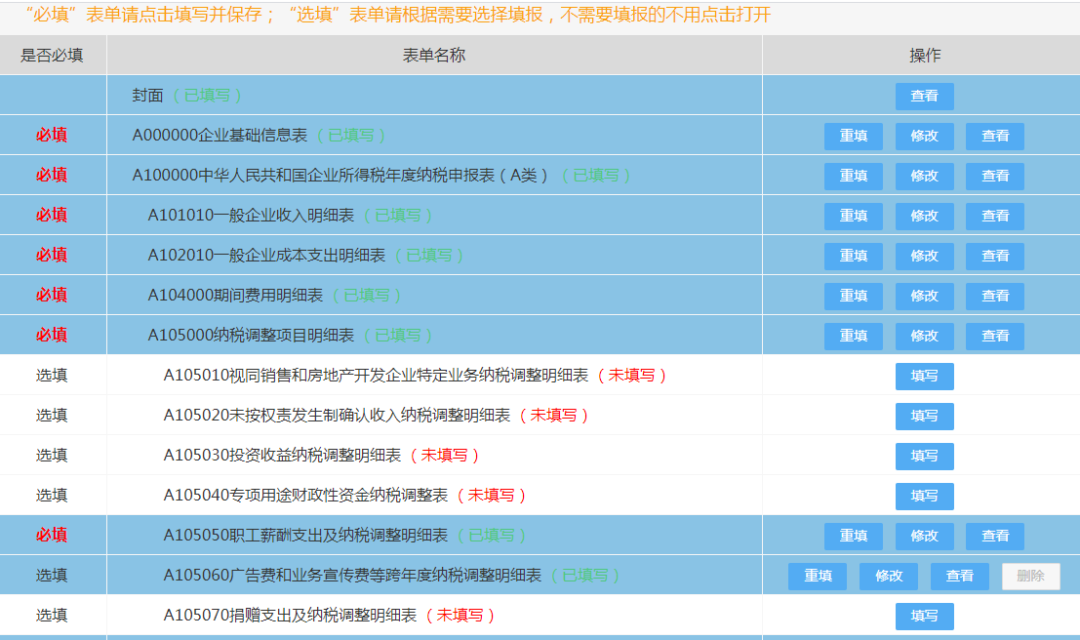Viewport: 1080px width, 640px height.
Task: Click 查看 button for 封面 row
Action: 924,96
